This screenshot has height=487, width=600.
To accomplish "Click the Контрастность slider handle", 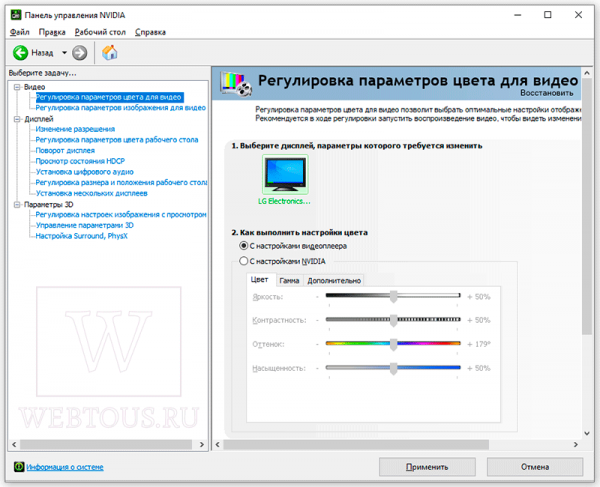I will click(393, 320).
